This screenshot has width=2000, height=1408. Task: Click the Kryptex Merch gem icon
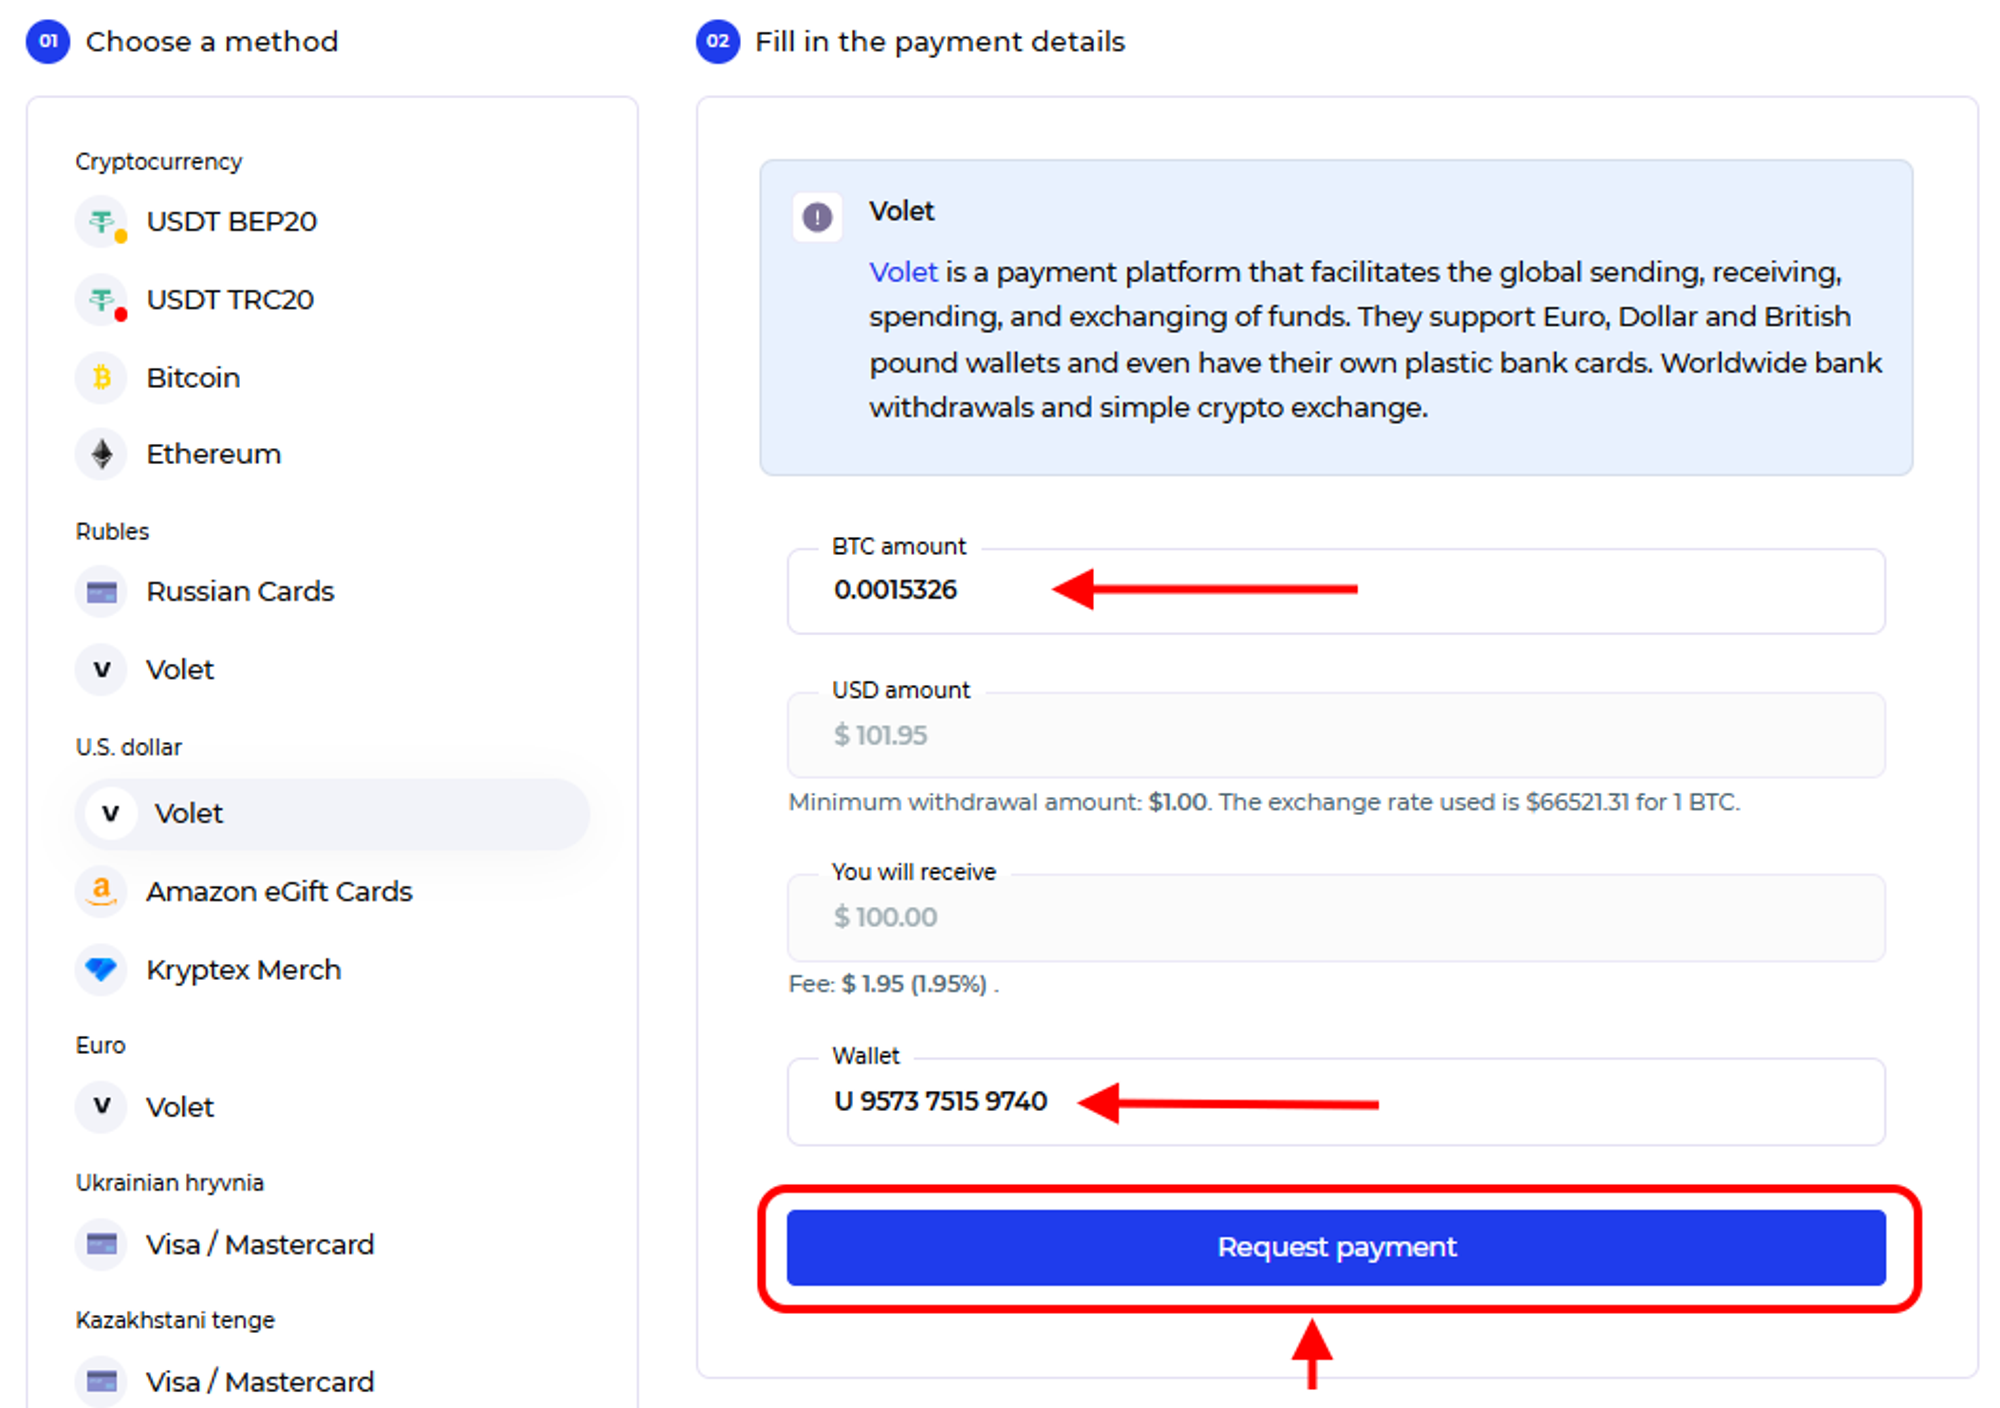point(102,969)
